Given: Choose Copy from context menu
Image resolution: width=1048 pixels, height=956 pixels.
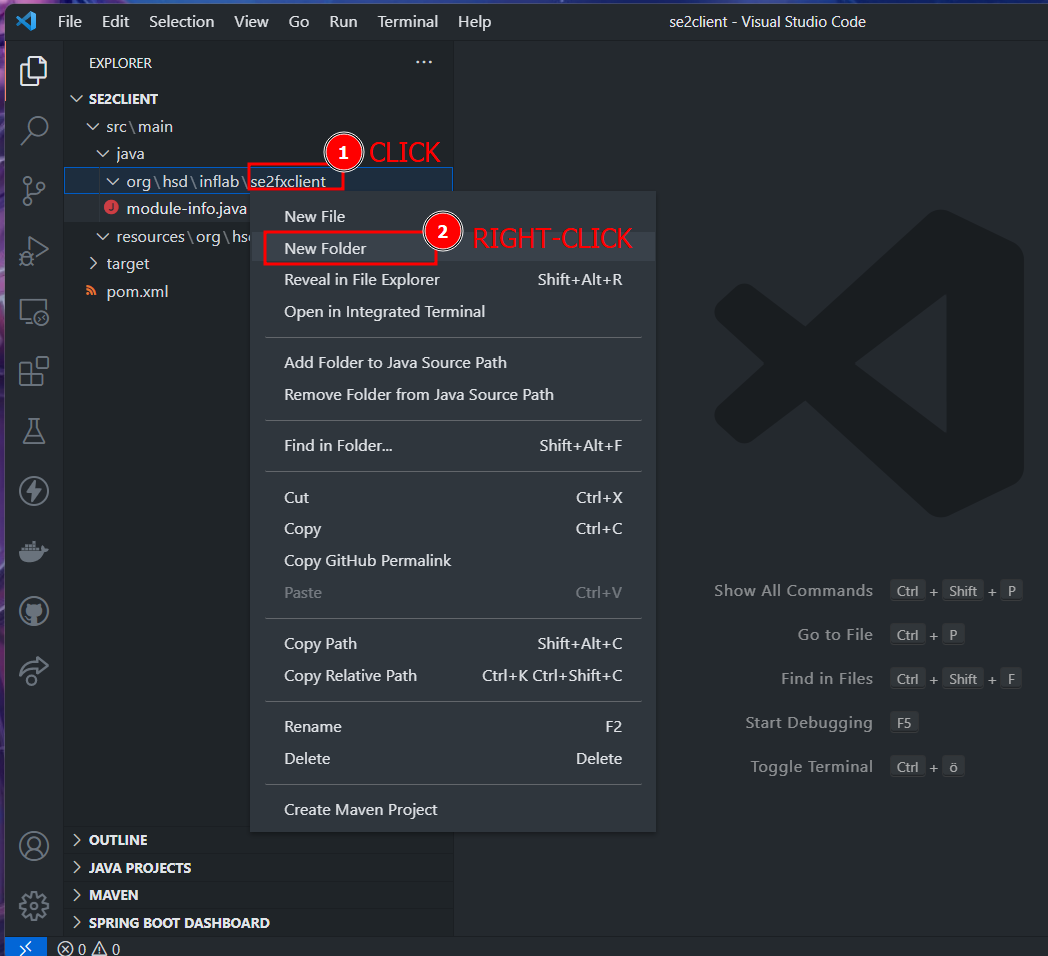Looking at the screenshot, I should tap(452, 529).
